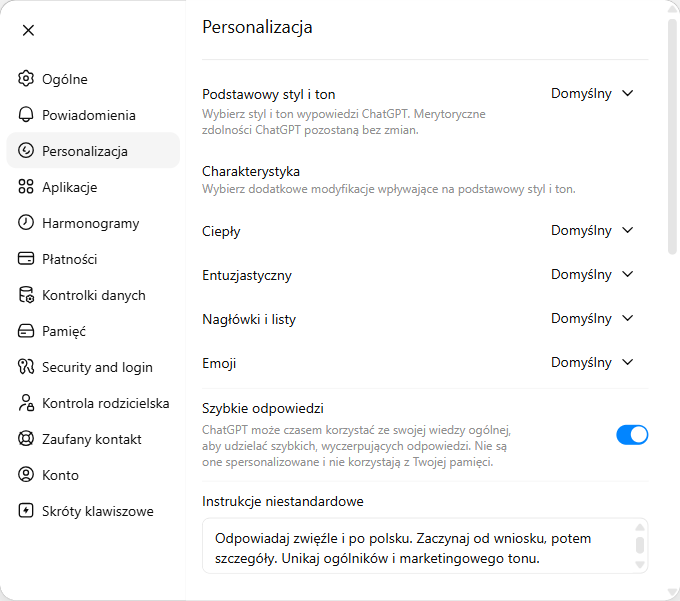
Task: Open the Emoji Domyślny dropdown
Action: pos(592,362)
